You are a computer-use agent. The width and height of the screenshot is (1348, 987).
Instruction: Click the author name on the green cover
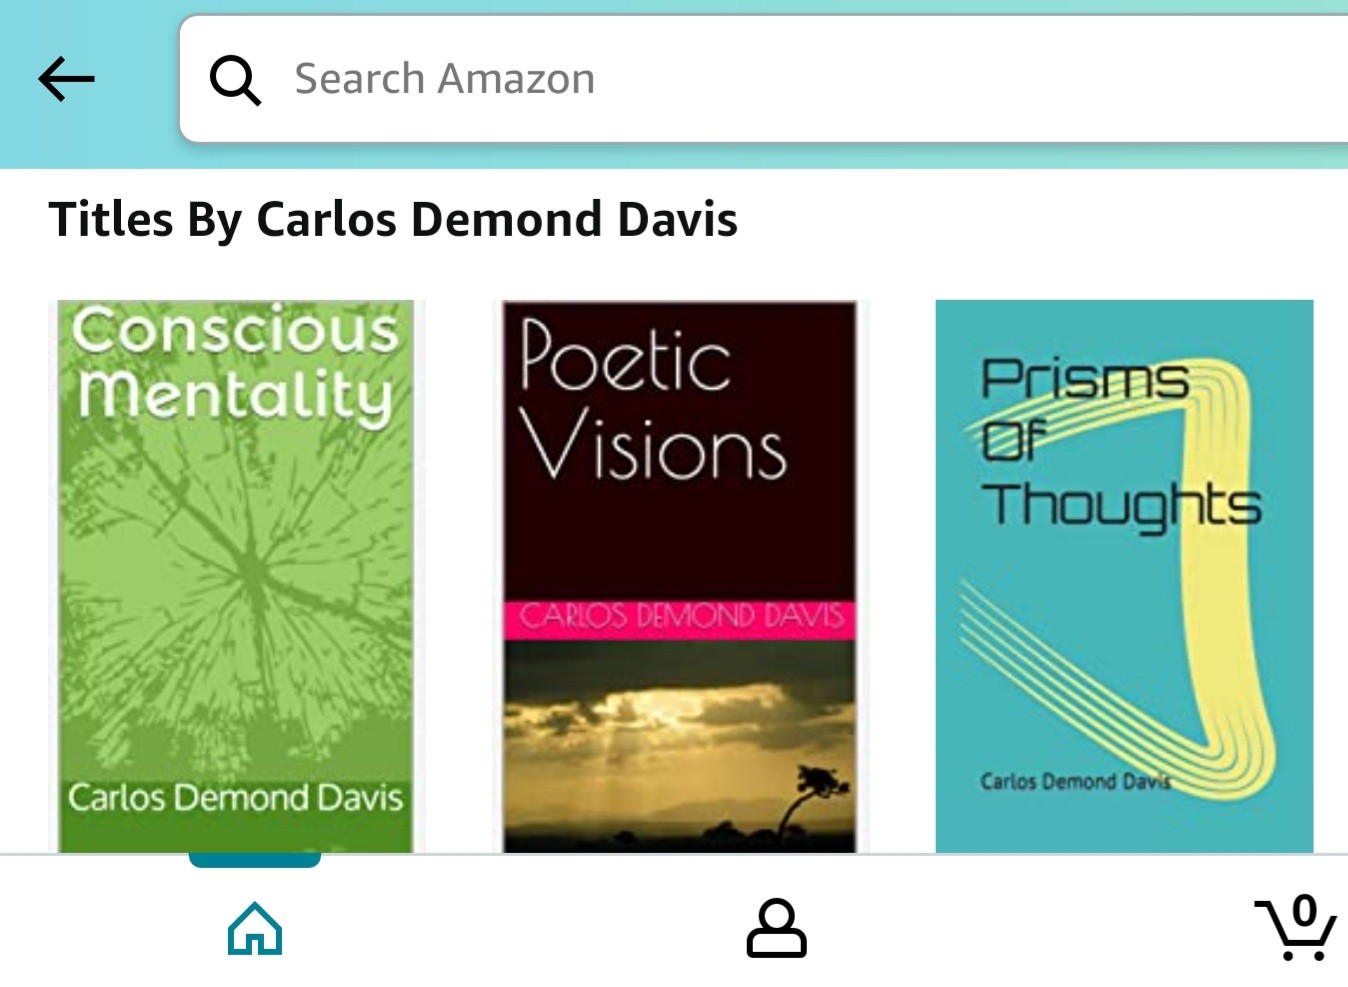point(235,798)
